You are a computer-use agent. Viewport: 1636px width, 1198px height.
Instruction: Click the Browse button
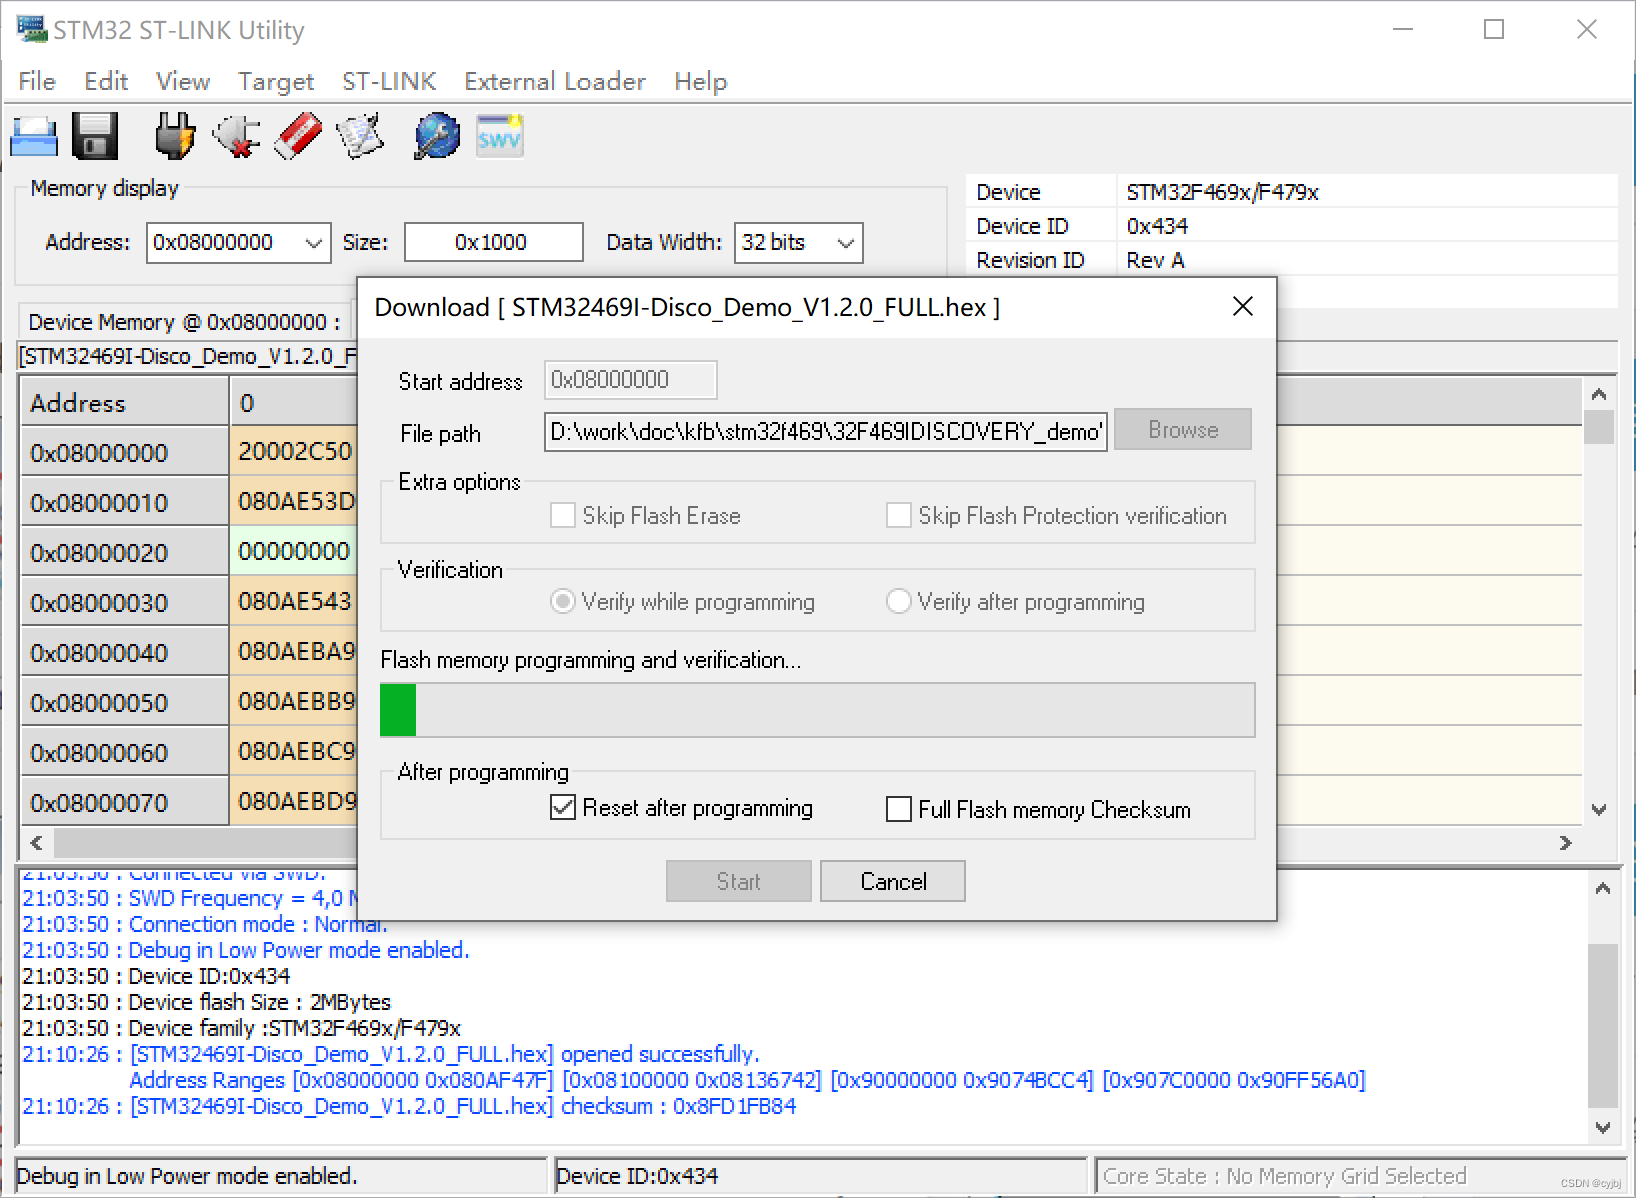(1183, 430)
